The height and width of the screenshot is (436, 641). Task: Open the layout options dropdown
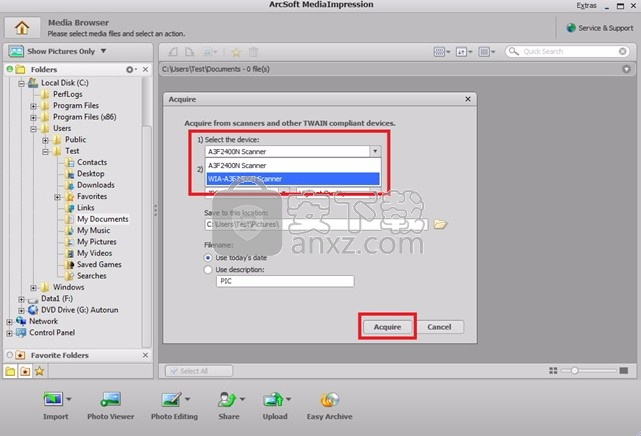coord(486,51)
